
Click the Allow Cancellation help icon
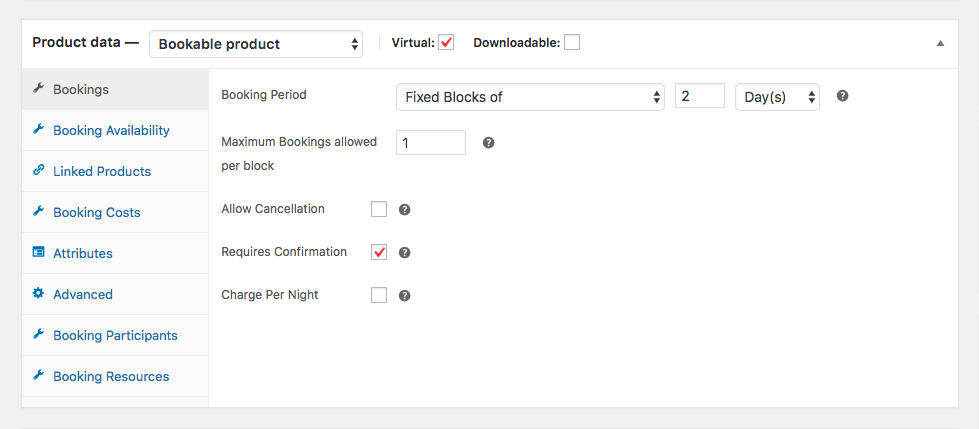(405, 210)
